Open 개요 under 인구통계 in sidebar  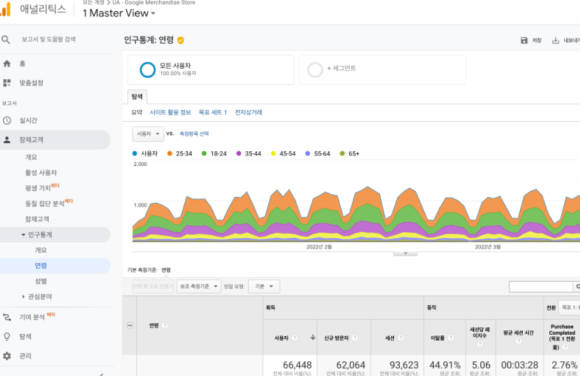click(x=41, y=250)
